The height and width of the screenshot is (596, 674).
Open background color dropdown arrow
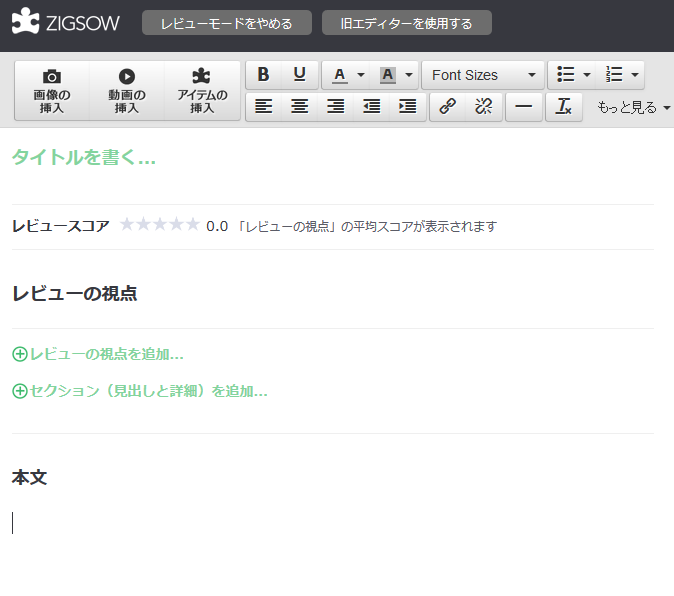point(409,75)
